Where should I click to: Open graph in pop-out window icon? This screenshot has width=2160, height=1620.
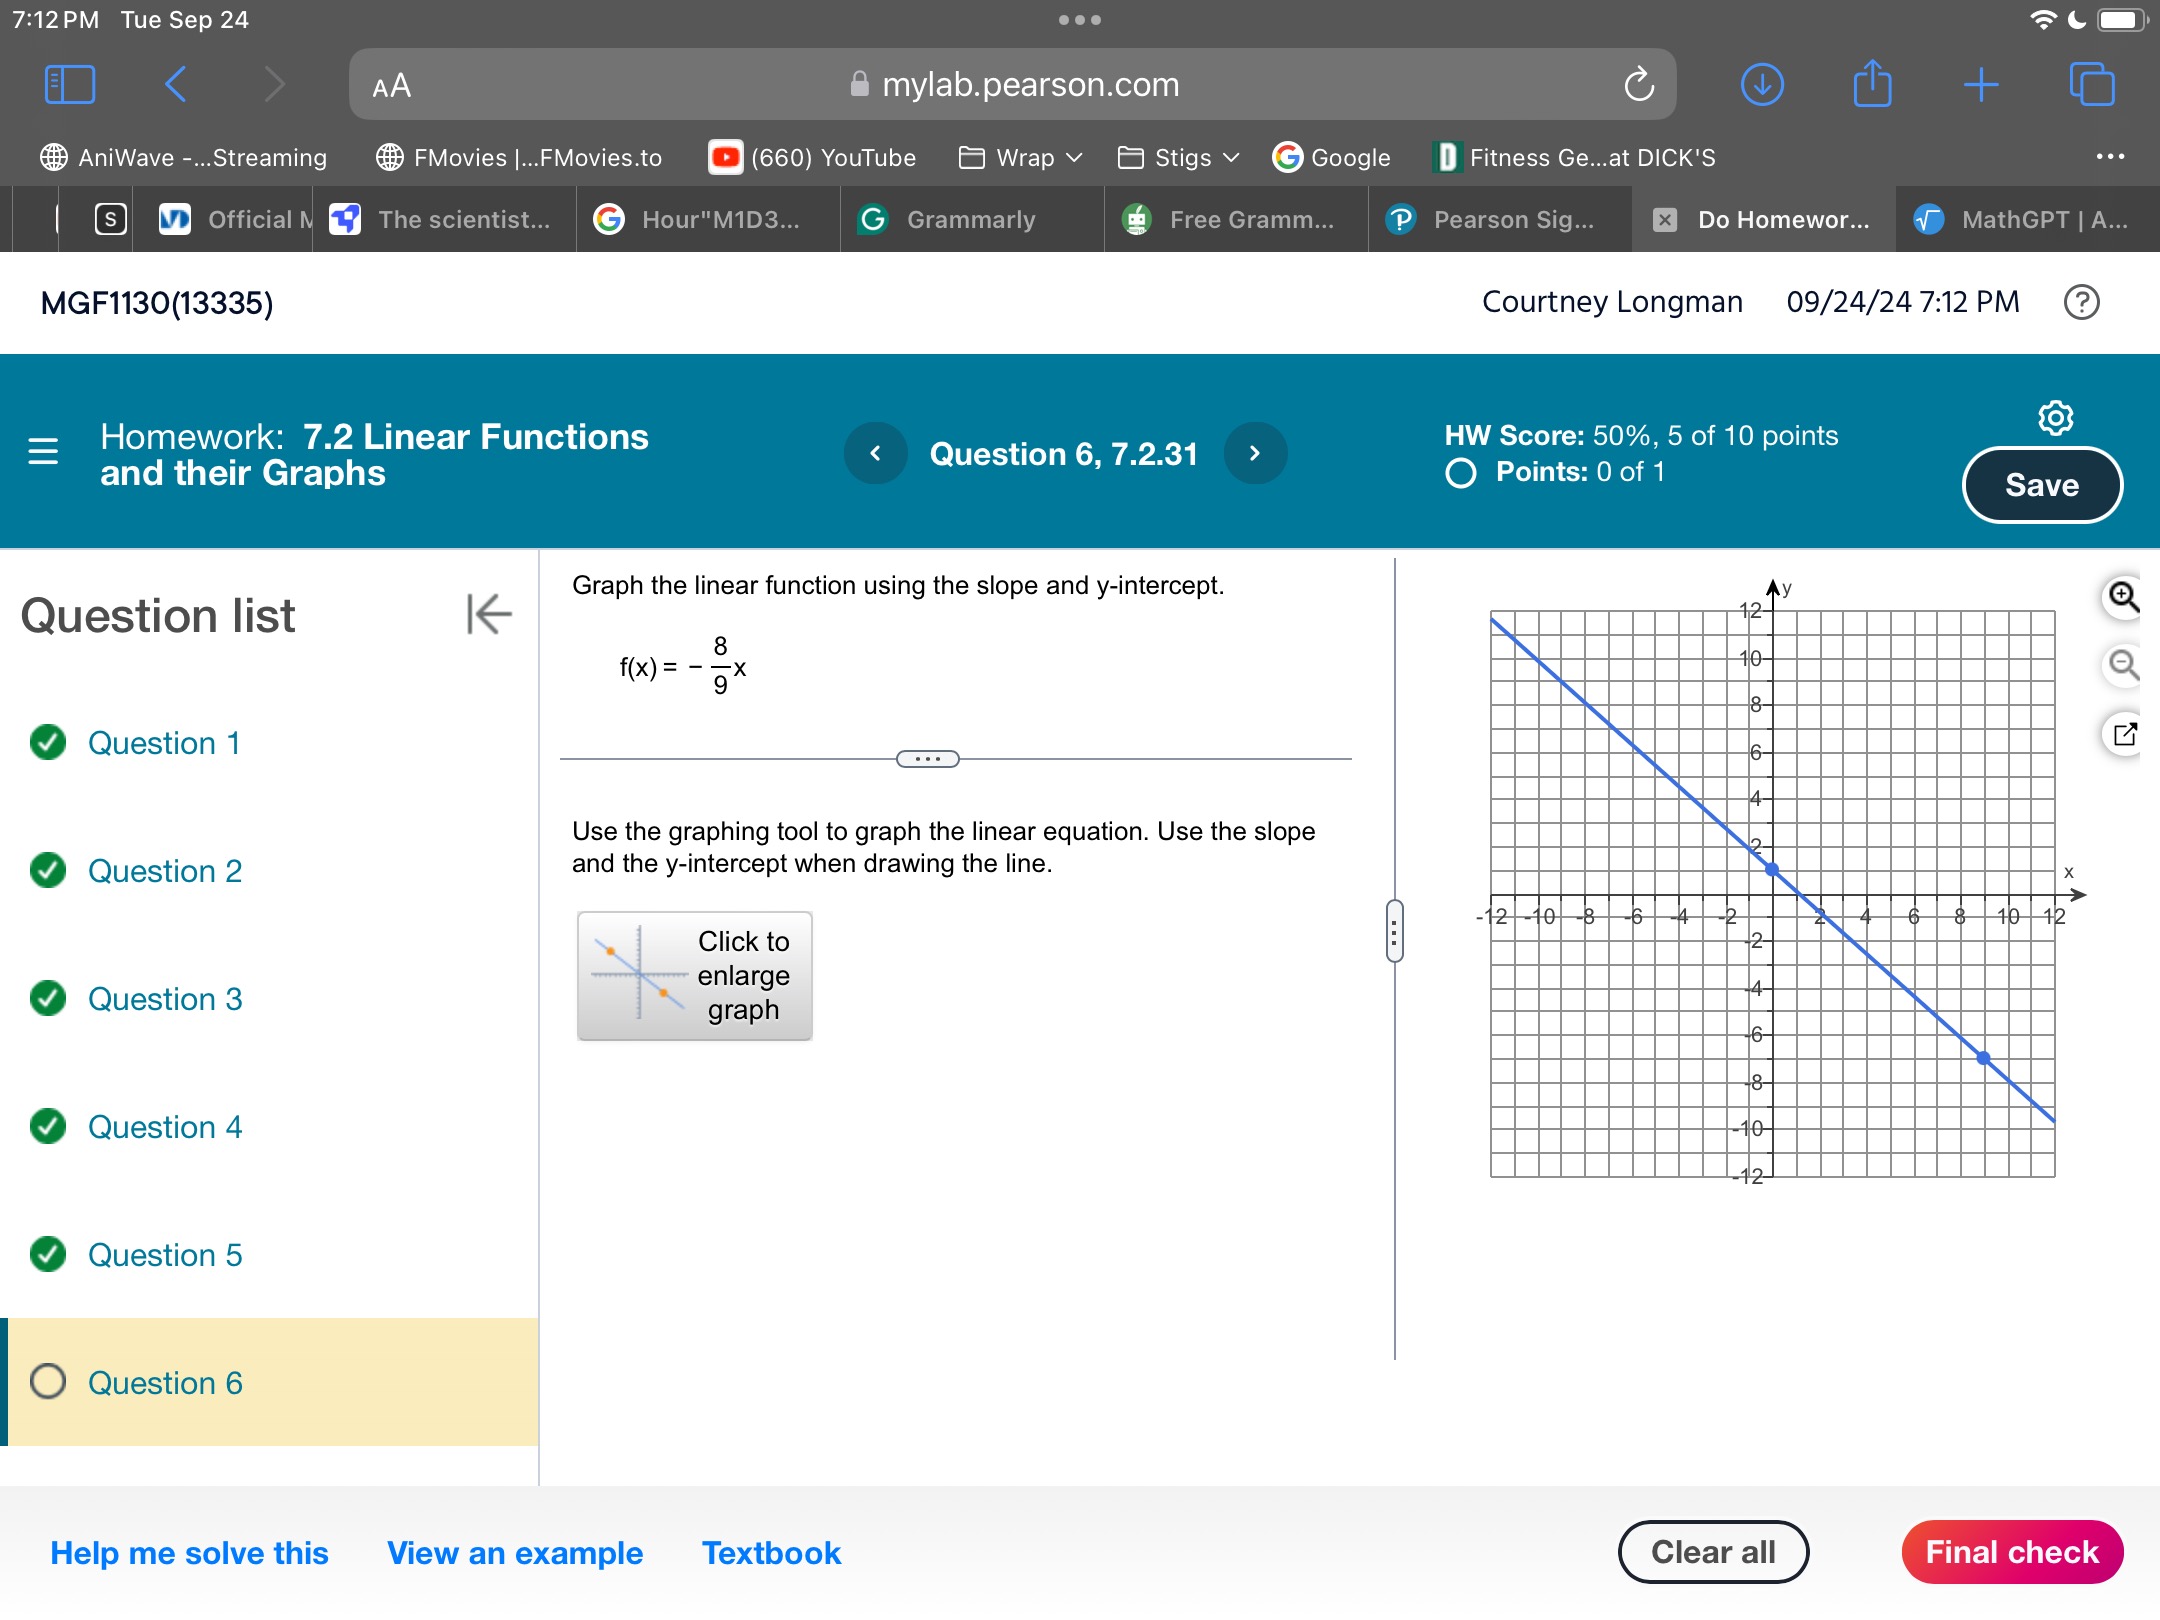click(2123, 734)
